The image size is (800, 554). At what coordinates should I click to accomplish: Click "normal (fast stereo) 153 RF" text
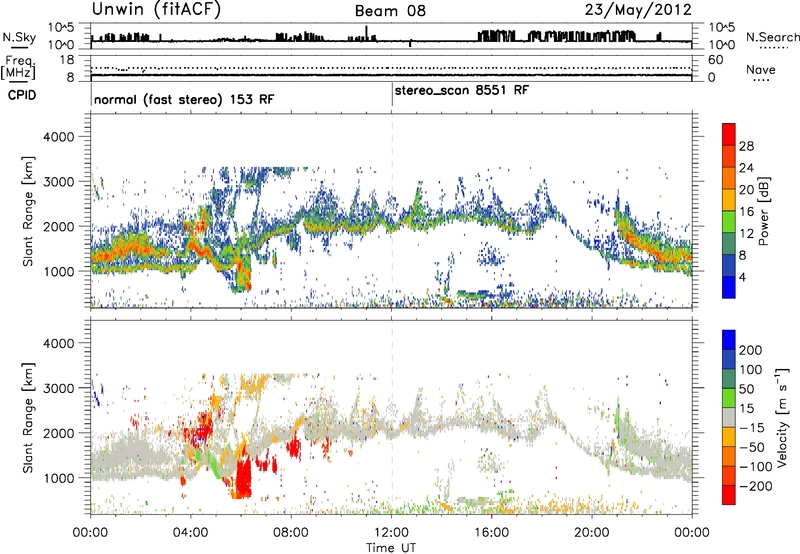coord(184,99)
